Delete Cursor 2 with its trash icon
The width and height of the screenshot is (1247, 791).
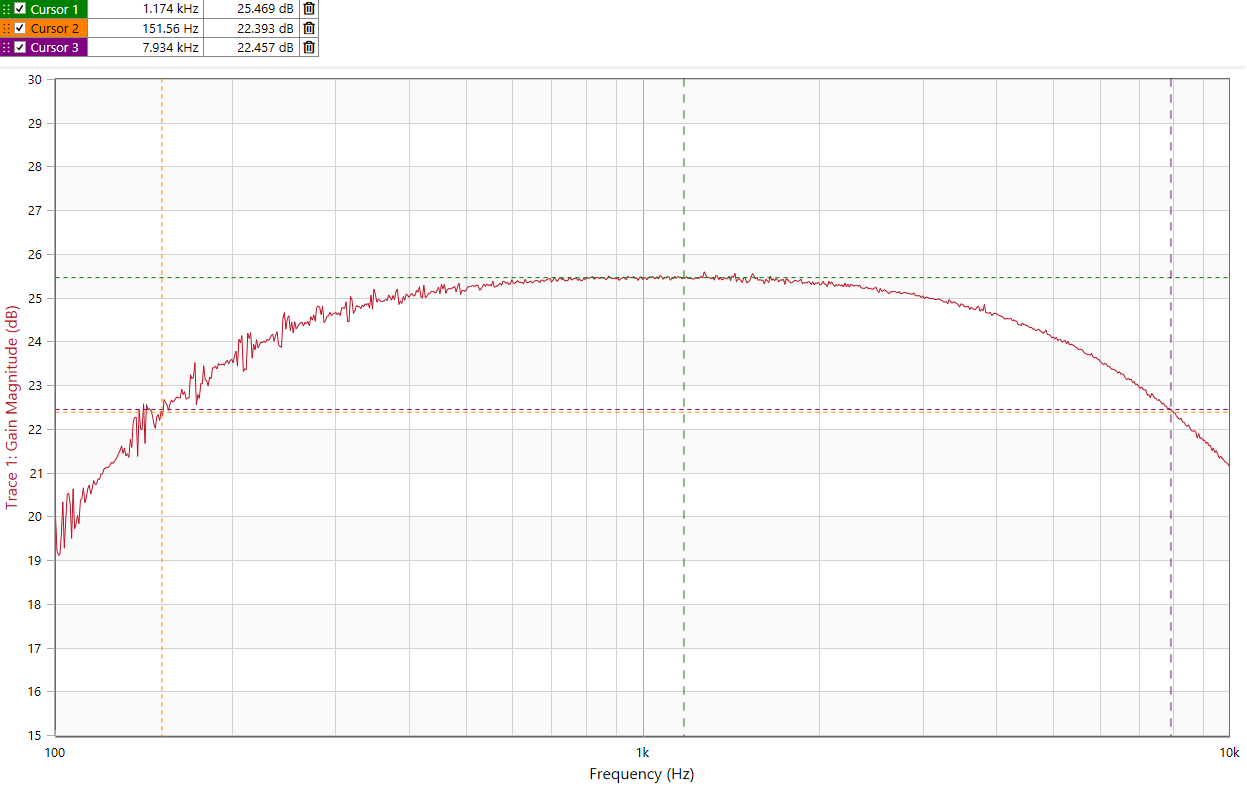click(309, 28)
